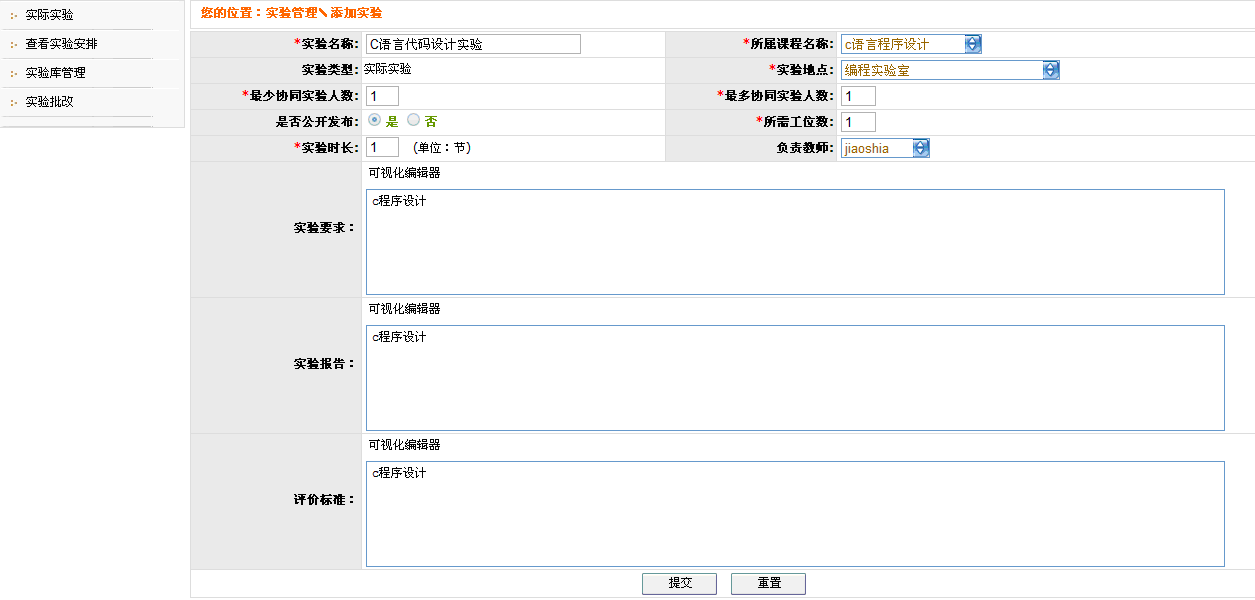Click inside the 实验要求 editor area
The image size is (1255, 600).
[795, 242]
